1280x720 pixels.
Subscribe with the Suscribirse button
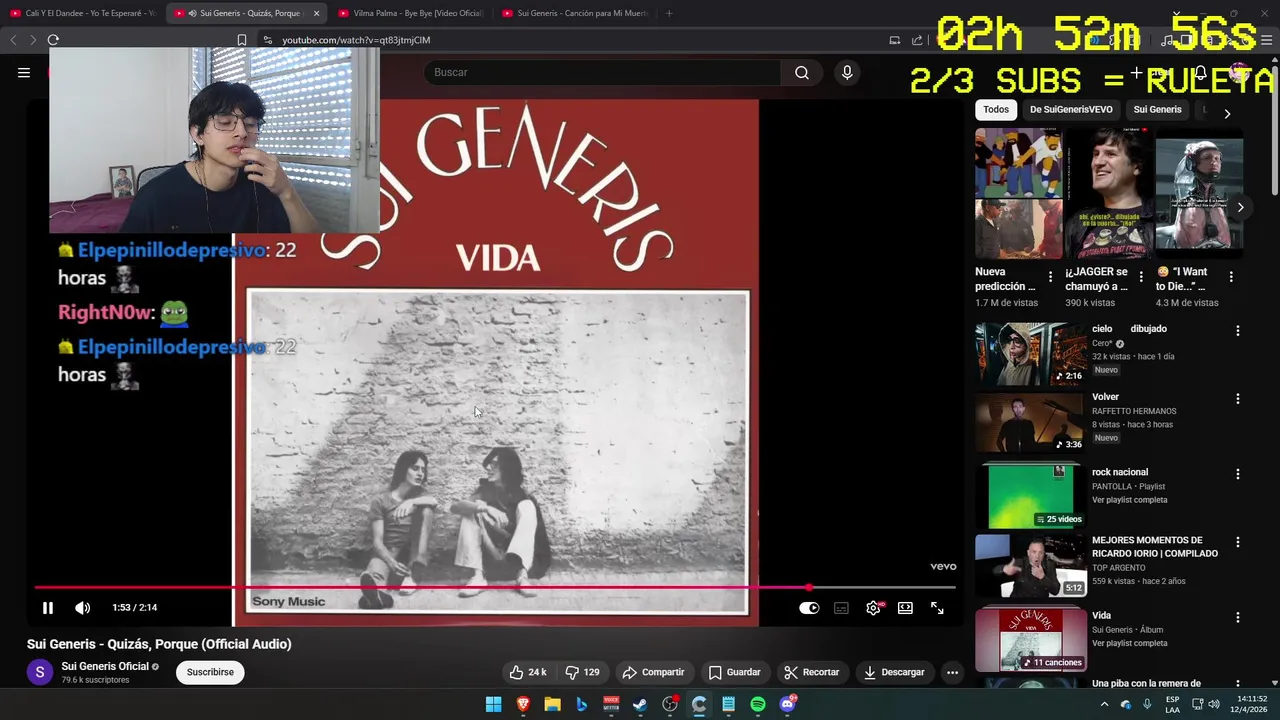click(210, 672)
